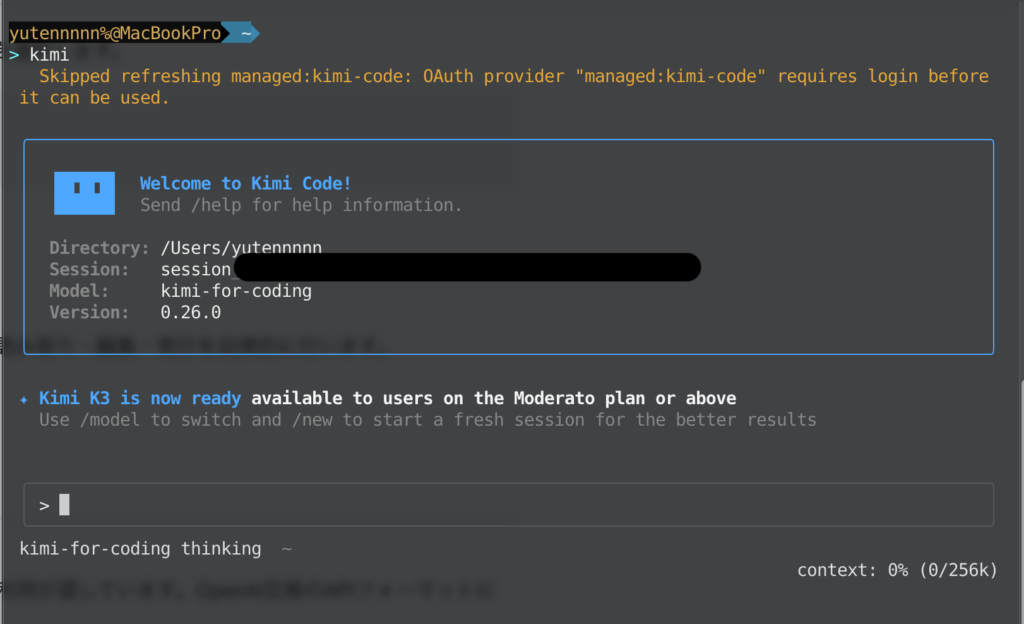This screenshot has width=1024, height=624.
Task: Click the kimi-for-coding thinking status label
Action: point(140,549)
